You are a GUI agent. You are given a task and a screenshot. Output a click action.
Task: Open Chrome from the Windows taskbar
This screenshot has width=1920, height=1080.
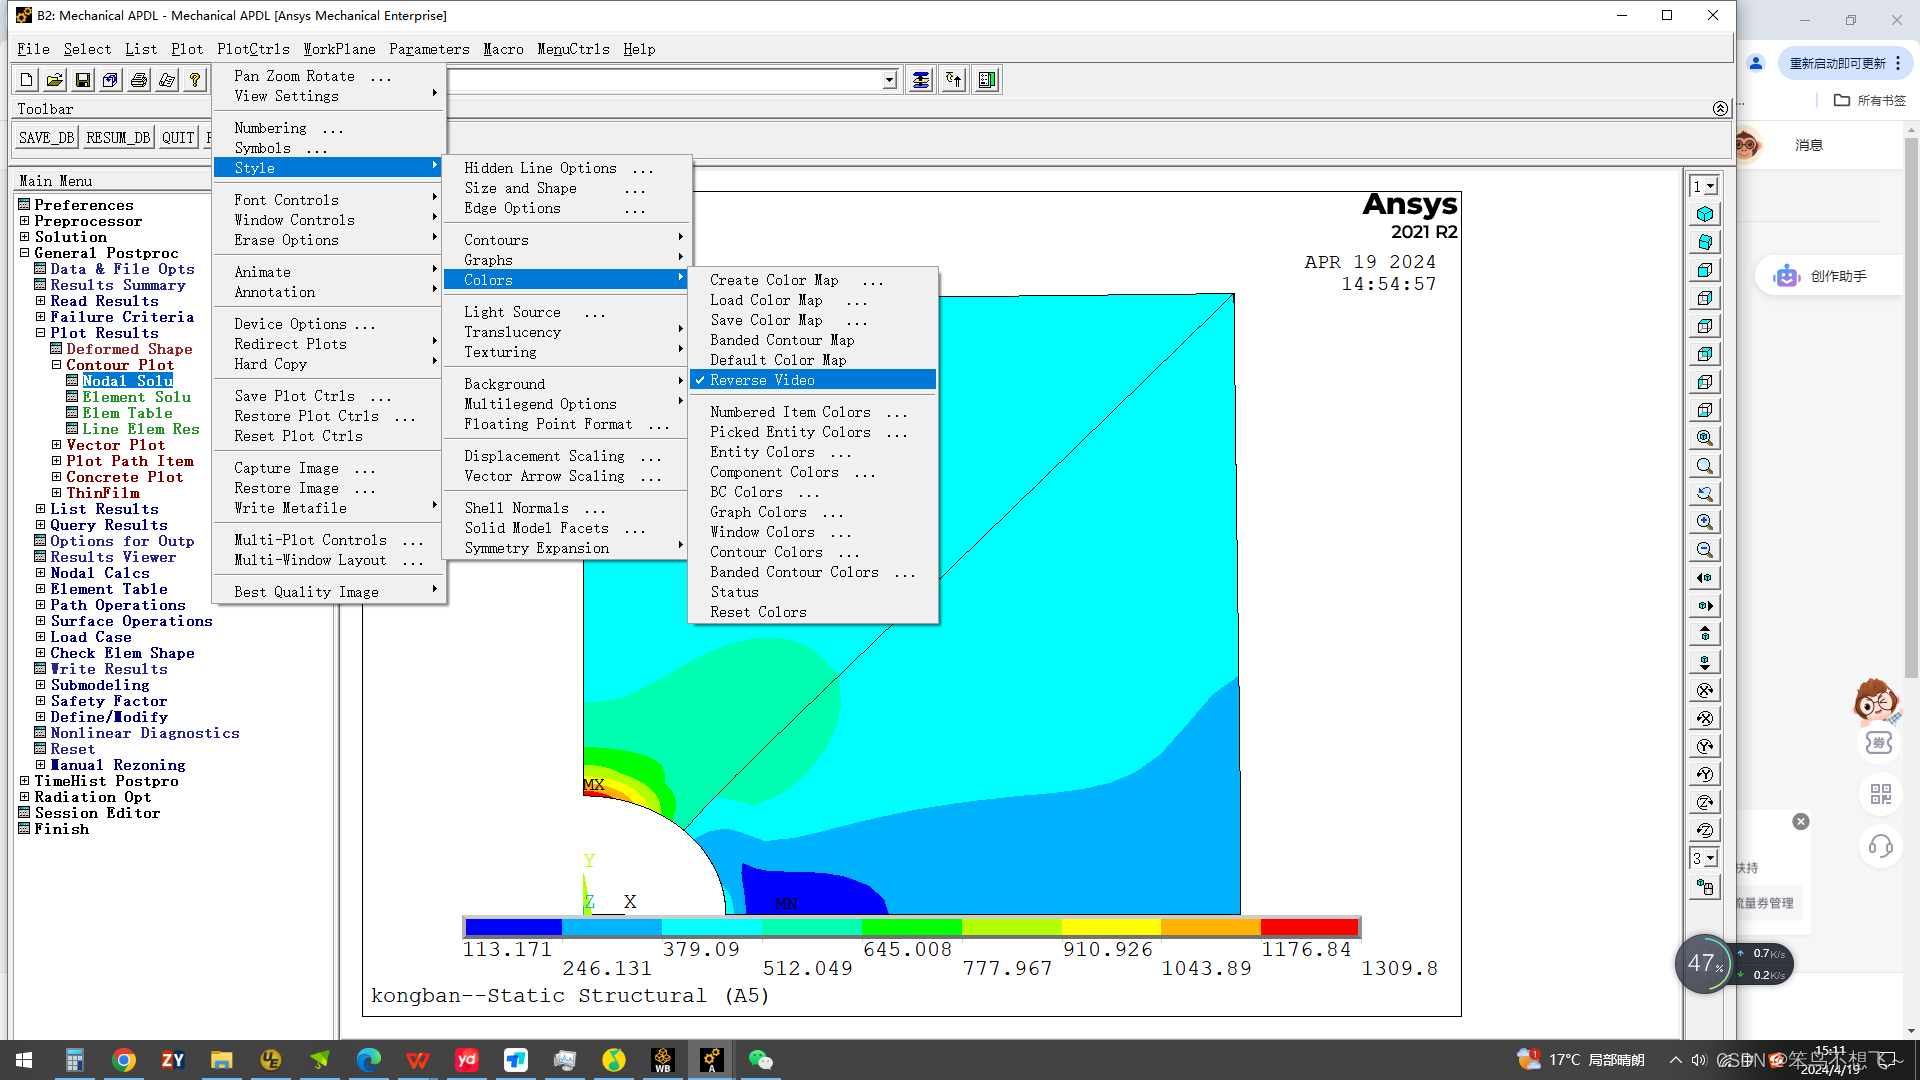coord(124,1060)
